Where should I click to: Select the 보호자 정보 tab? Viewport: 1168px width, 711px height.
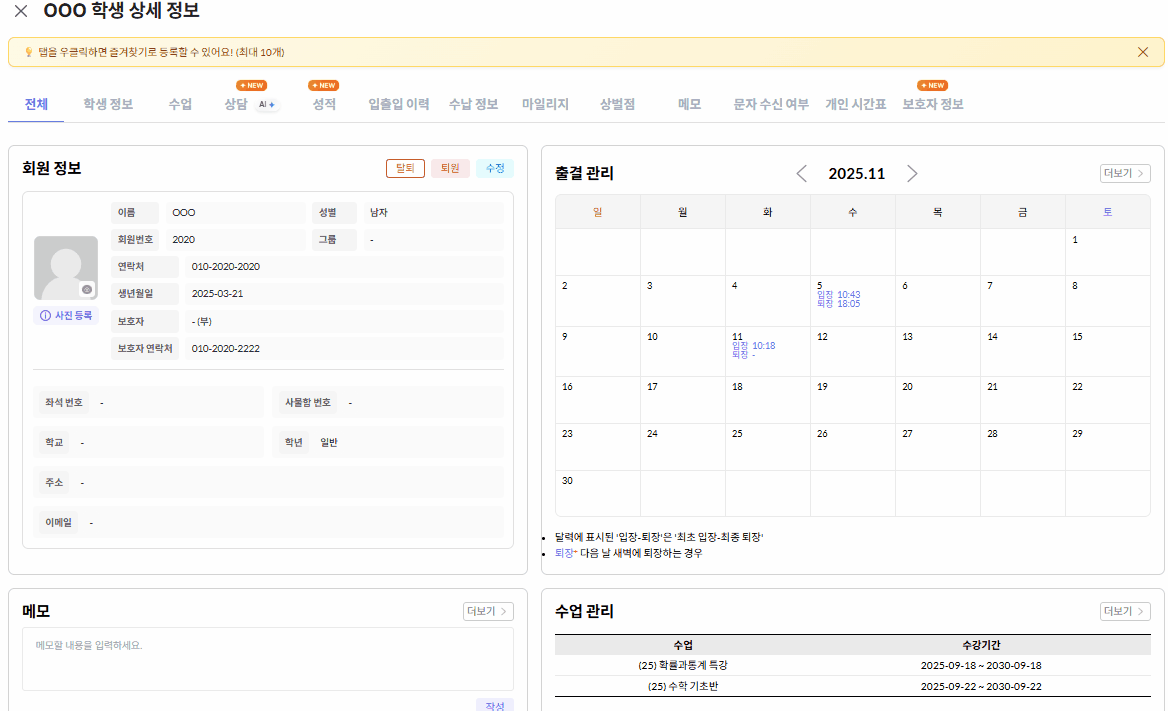click(932, 104)
